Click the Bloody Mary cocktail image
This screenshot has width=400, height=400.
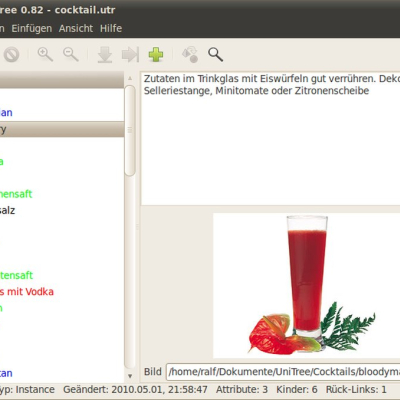307,285
